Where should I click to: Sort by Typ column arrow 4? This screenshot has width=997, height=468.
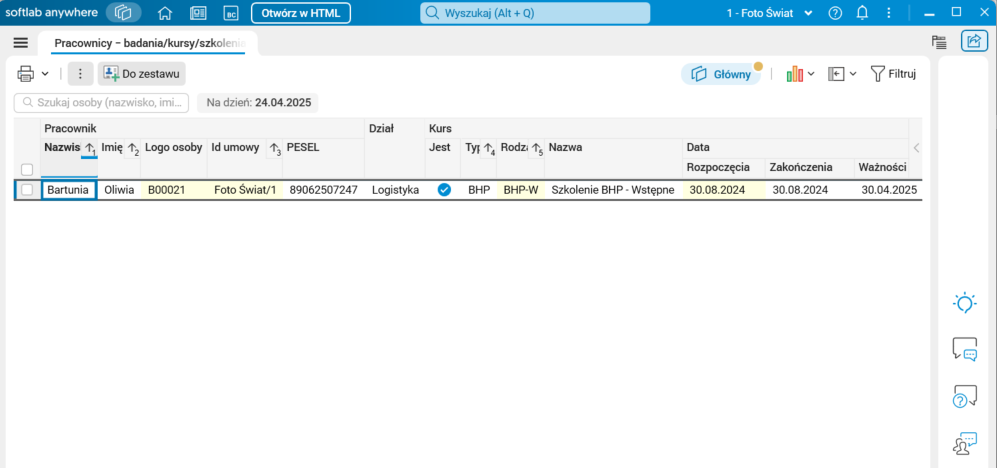(x=488, y=149)
